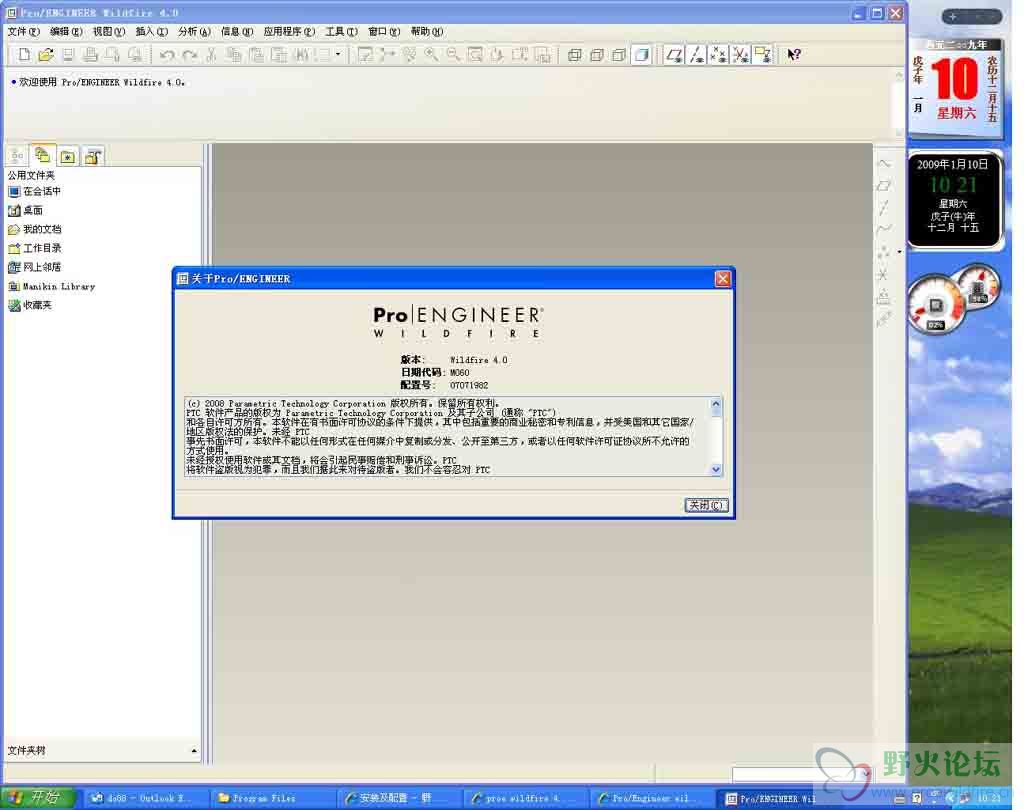Screen dimensions: 1024x810
Task: Open the 信息 (Info) menu
Action: click(x=236, y=31)
